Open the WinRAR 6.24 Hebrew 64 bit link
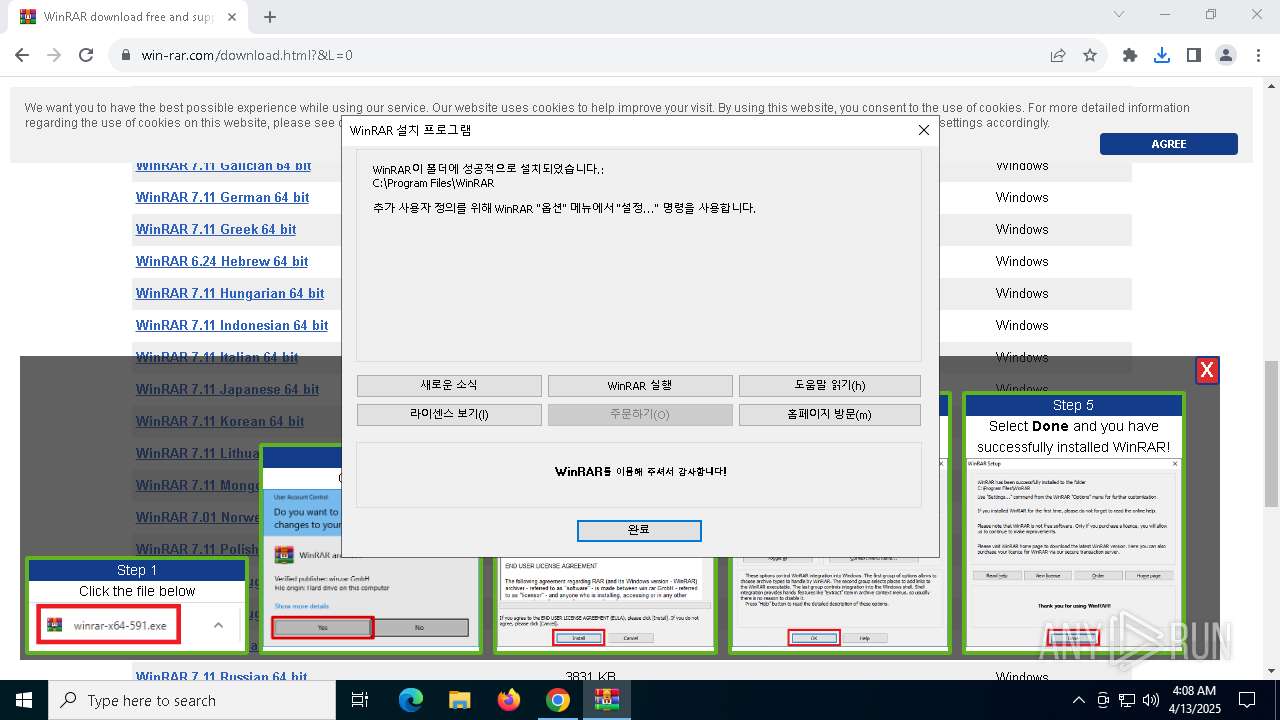The height and width of the screenshot is (720, 1280). (222, 261)
